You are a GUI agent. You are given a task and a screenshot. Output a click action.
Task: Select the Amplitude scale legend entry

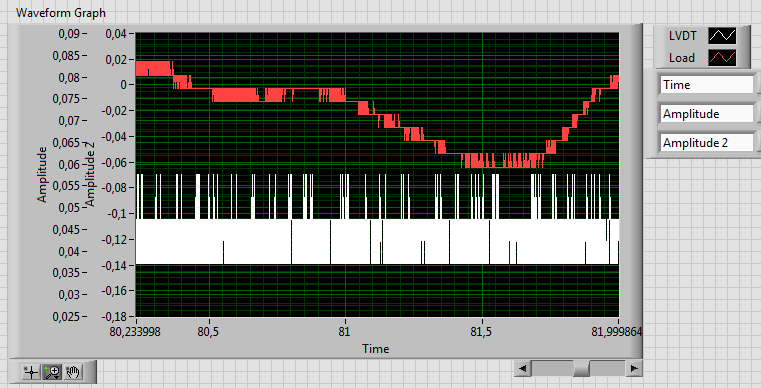pos(706,114)
